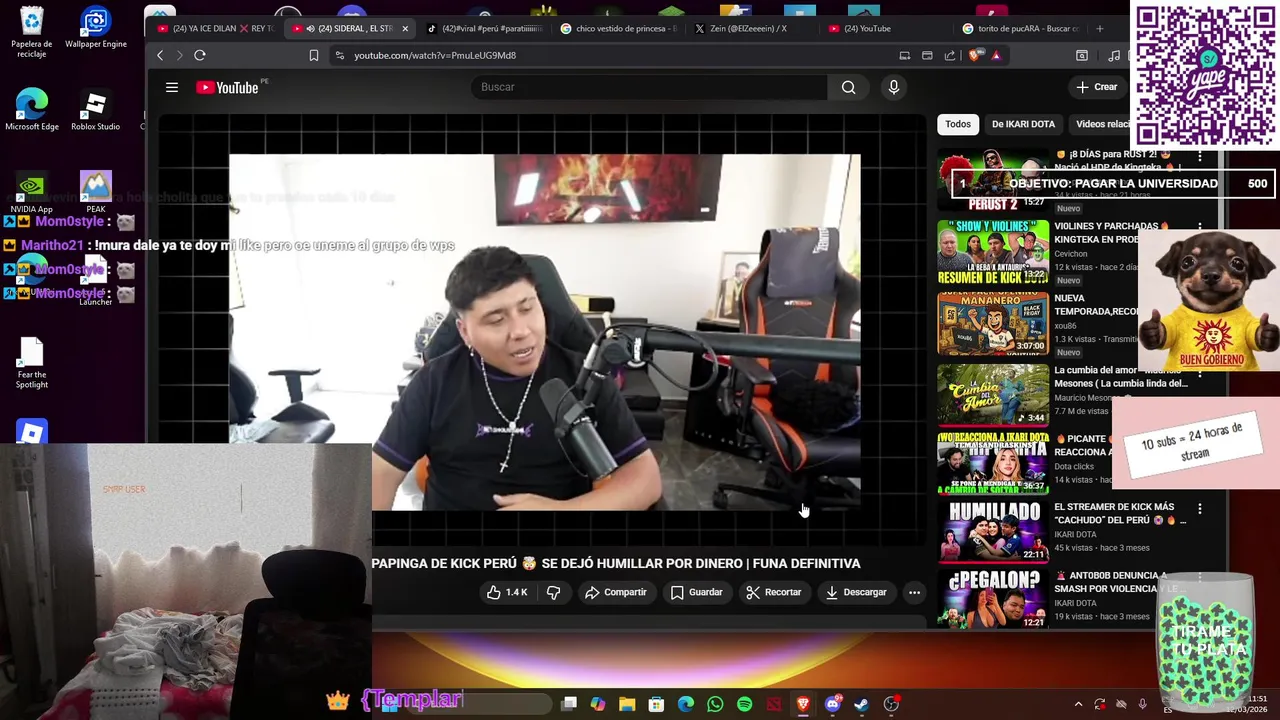Open La Cumbia del Amor video thumbnail
This screenshot has width=1280, height=720.
click(993, 394)
